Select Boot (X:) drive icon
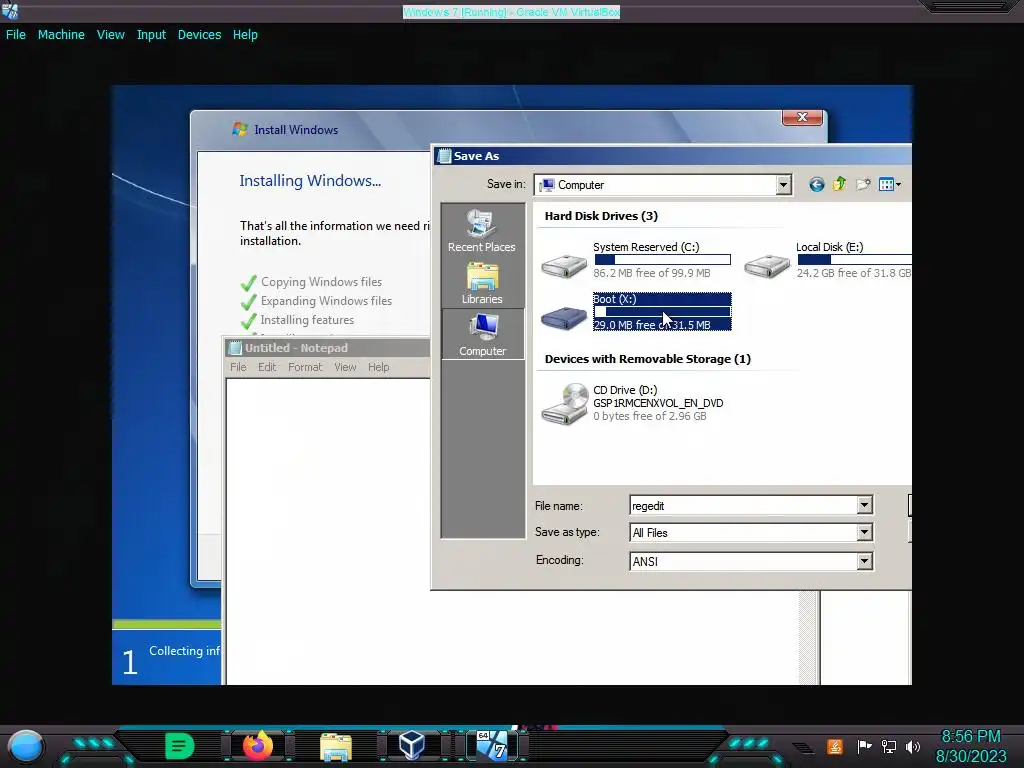 (564, 317)
